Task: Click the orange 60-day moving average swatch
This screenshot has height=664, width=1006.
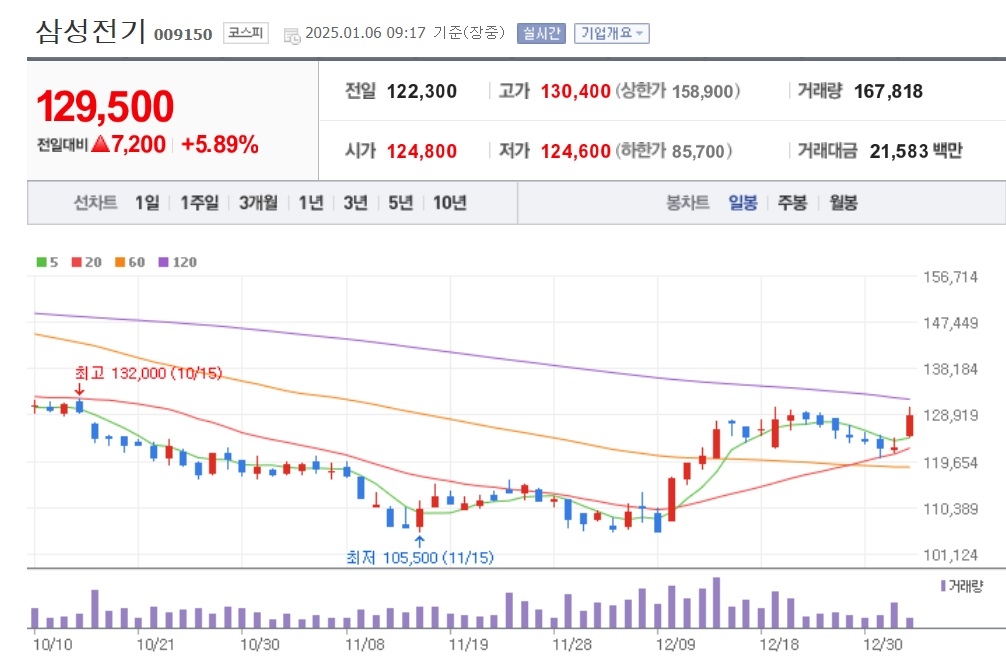Action: pos(120,262)
